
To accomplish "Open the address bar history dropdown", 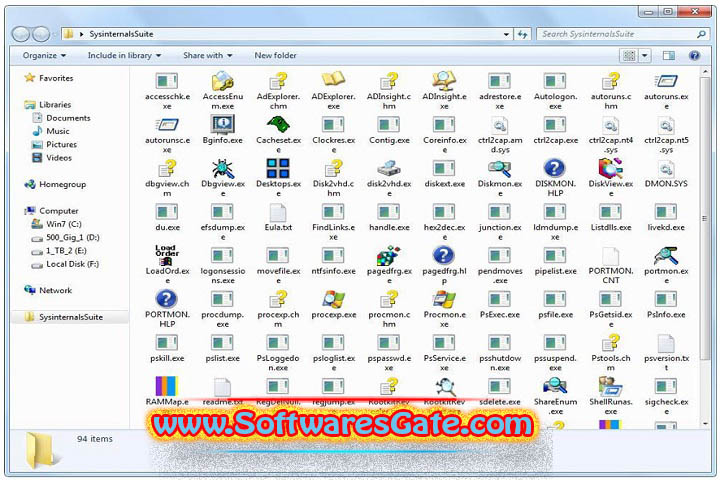I will coord(506,34).
